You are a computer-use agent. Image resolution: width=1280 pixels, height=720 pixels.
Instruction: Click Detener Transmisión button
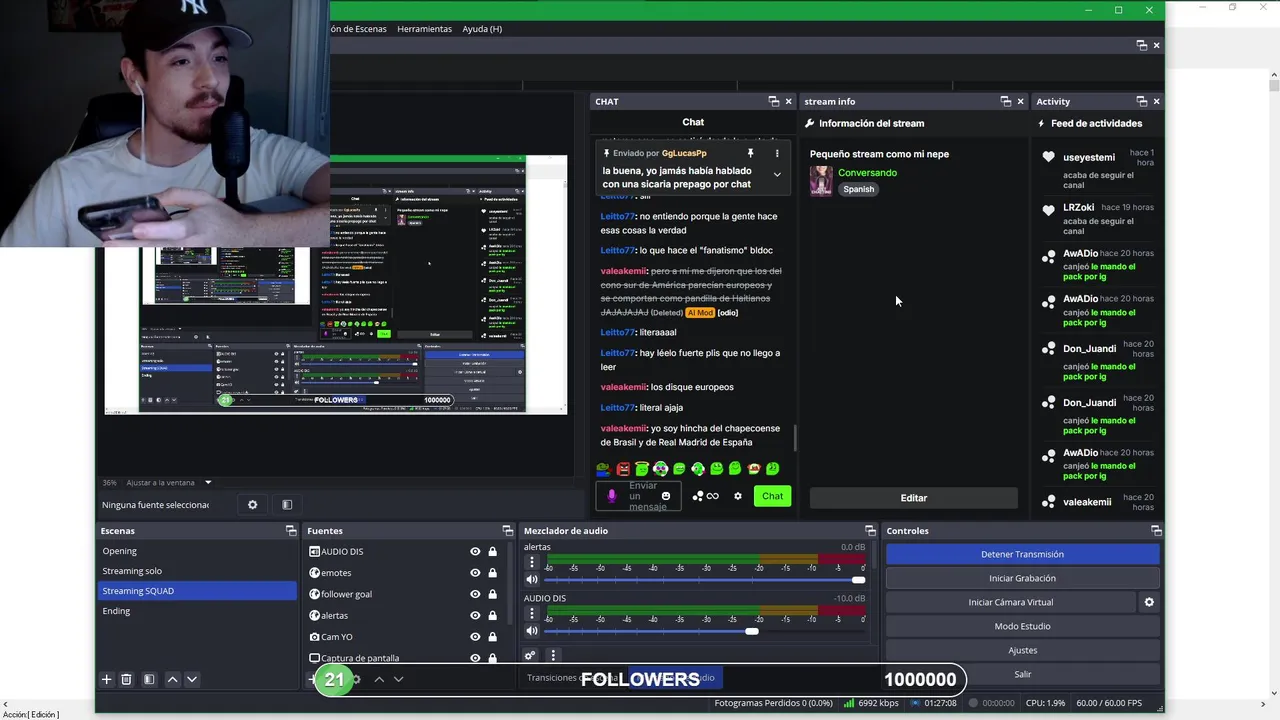[x=1022, y=554]
